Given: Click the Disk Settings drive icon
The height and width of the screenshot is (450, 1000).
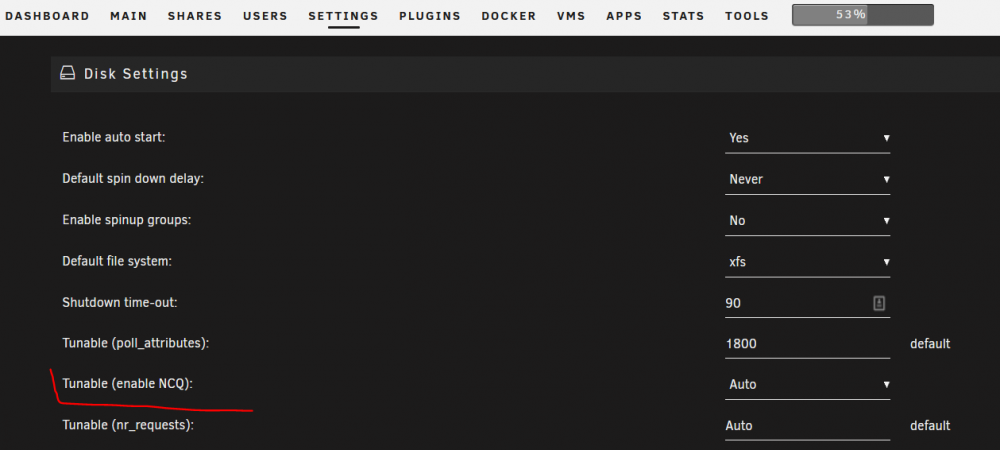Looking at the screenshot, I should coord(68,74).
